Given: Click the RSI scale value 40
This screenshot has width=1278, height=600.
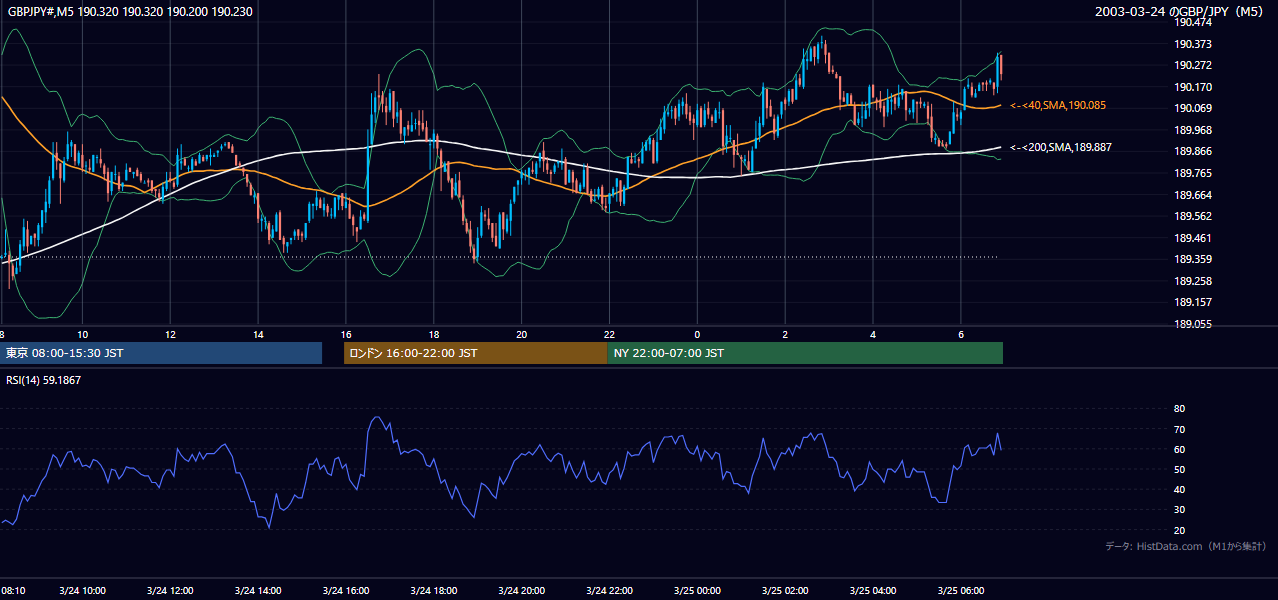Looking at the screenshot, I should tap(1179, 489).
